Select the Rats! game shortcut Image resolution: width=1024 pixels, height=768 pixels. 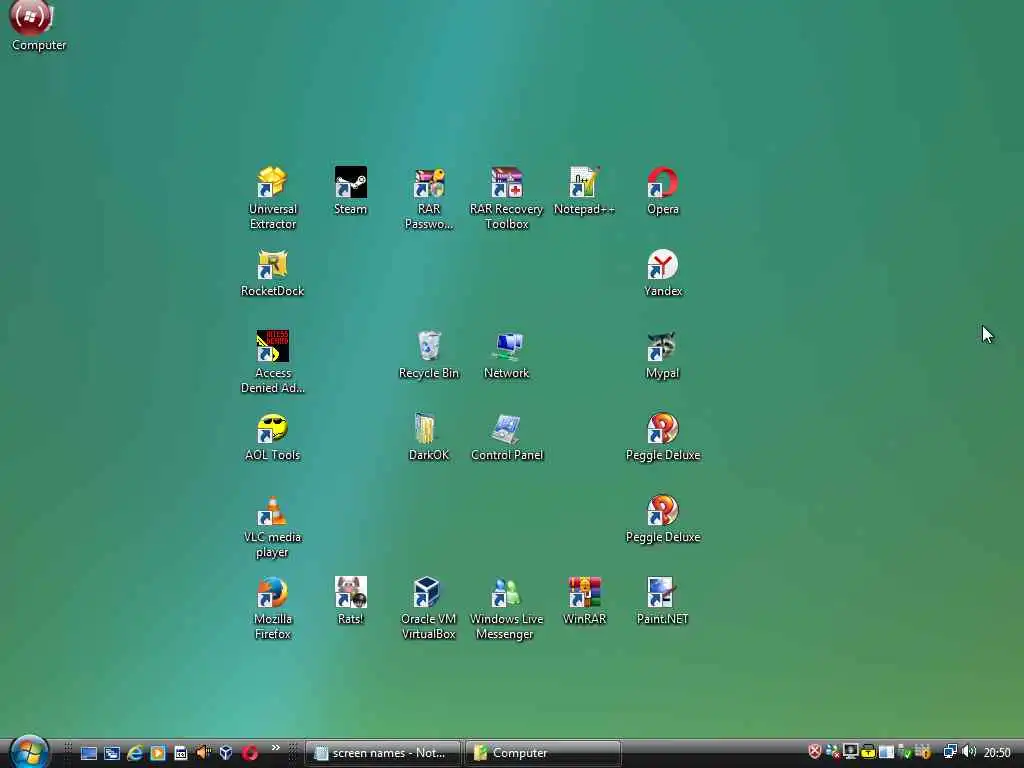pos(351,601)
